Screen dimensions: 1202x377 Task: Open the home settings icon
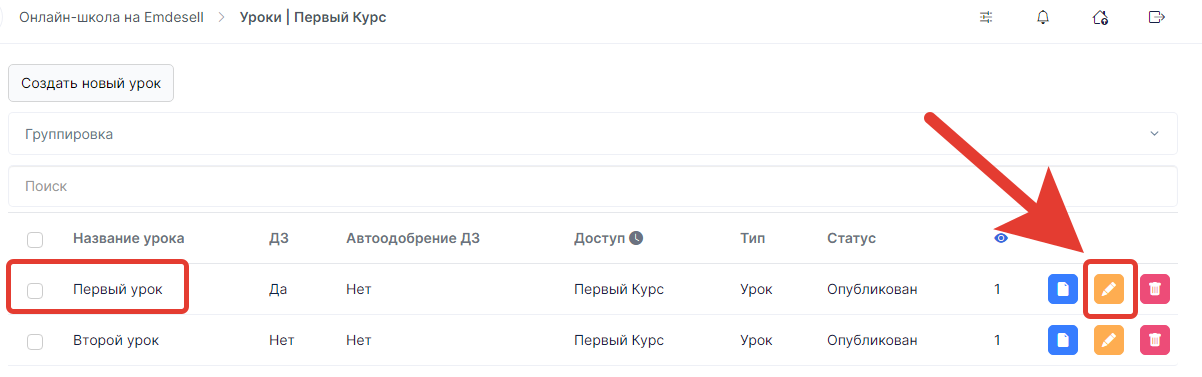click(1100, 17)
